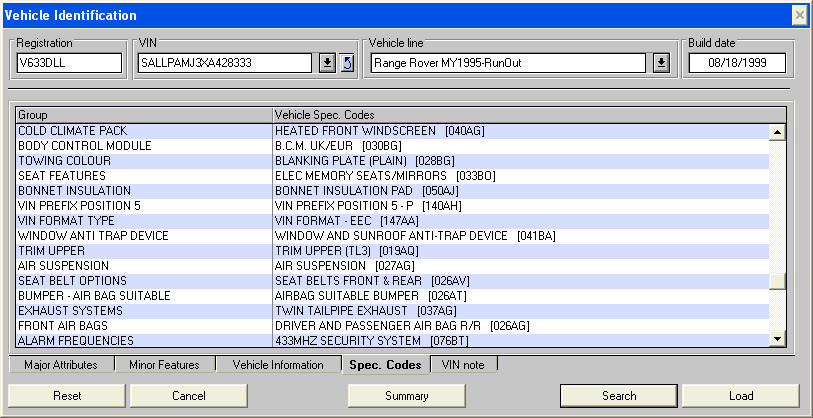Image resolution: width=813 pixels, height=418 pixels.
Task: Select the BUMPER - AIR BAG SUITABLE row
Action: (393, 296)
